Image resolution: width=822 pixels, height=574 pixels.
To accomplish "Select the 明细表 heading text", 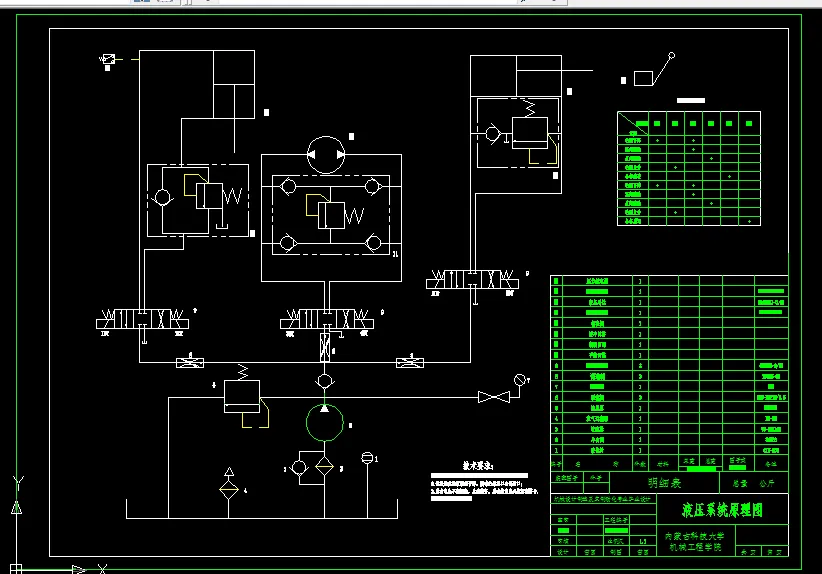I will (x=664, y=483).
